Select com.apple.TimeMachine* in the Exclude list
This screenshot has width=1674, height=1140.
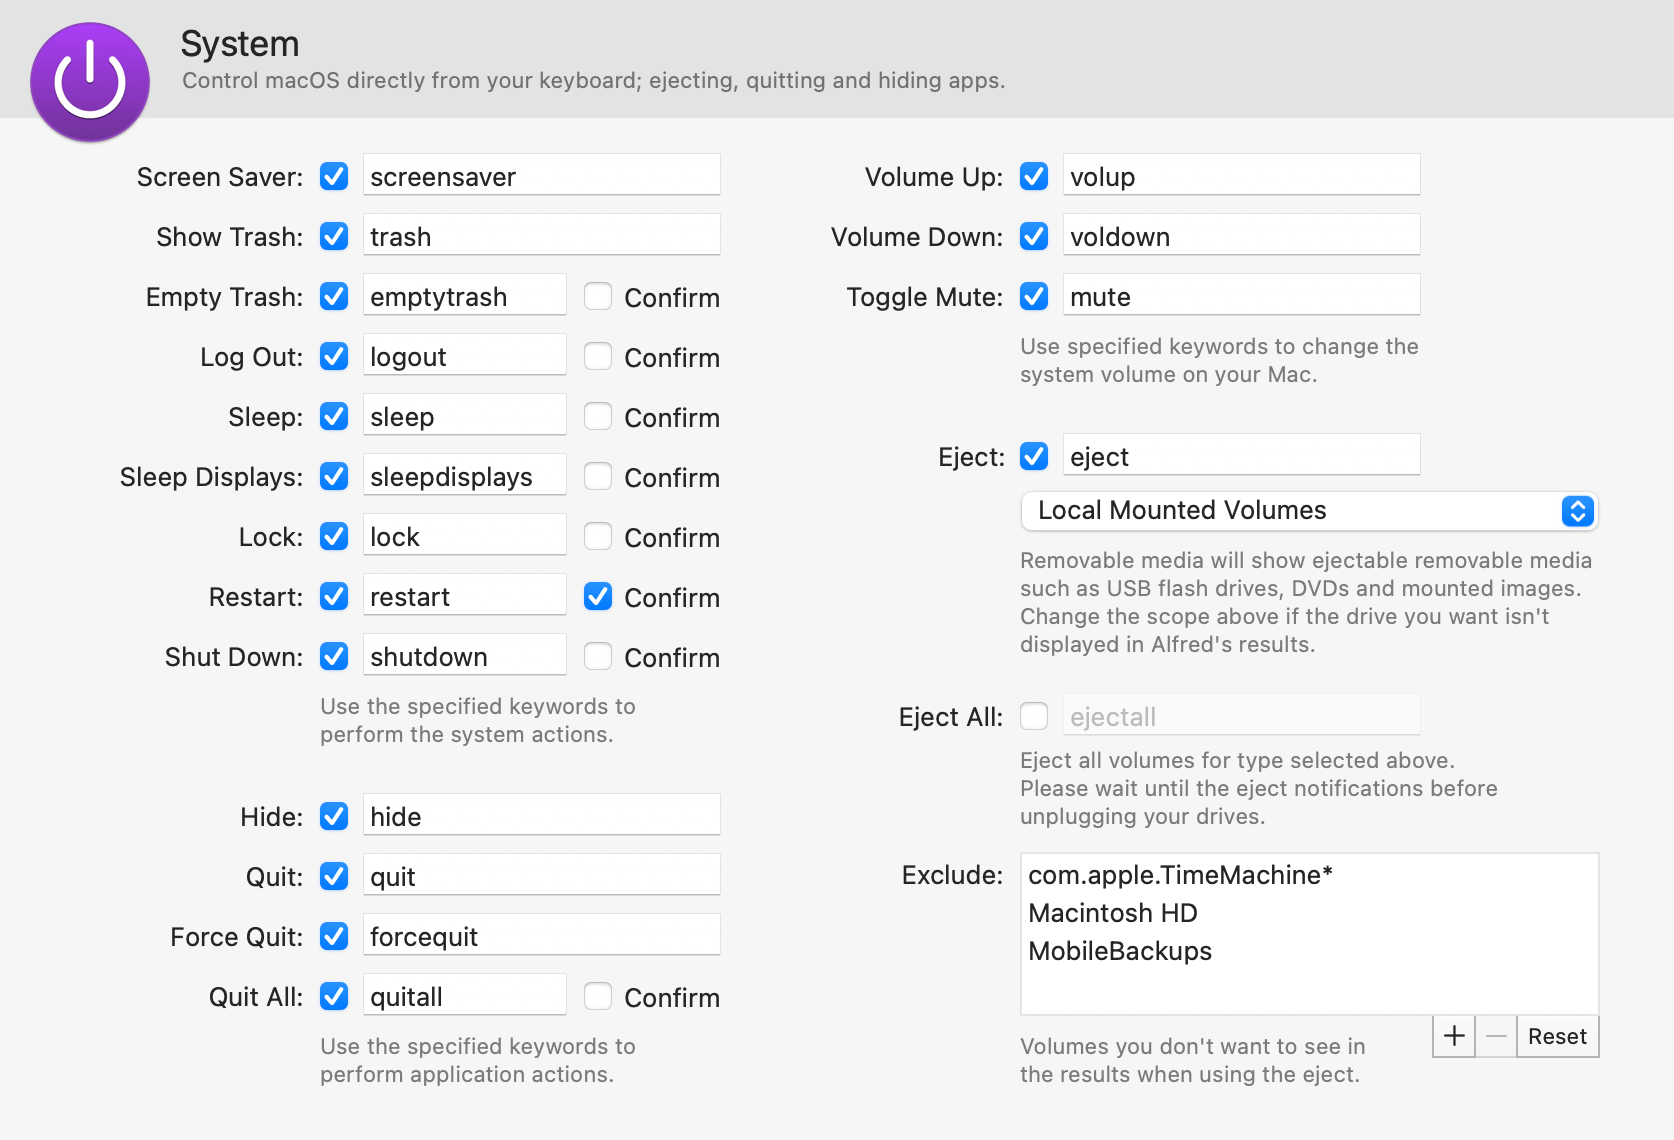[1180, 874]
